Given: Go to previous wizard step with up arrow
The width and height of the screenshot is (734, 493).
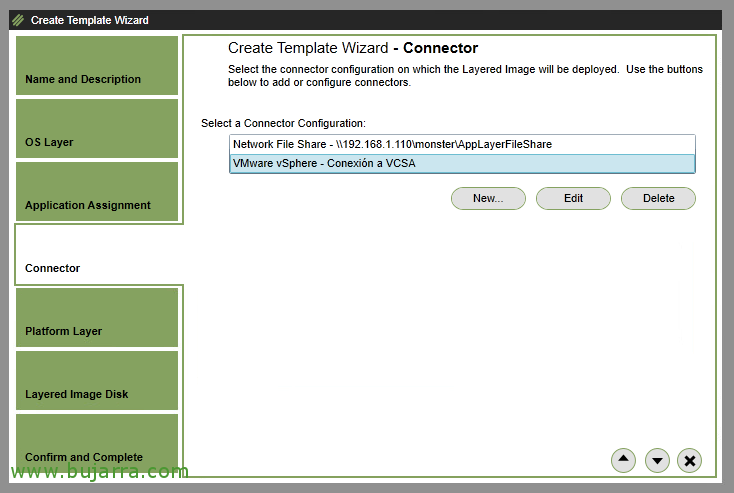Looking at the screenshot, I should (623, 460).
